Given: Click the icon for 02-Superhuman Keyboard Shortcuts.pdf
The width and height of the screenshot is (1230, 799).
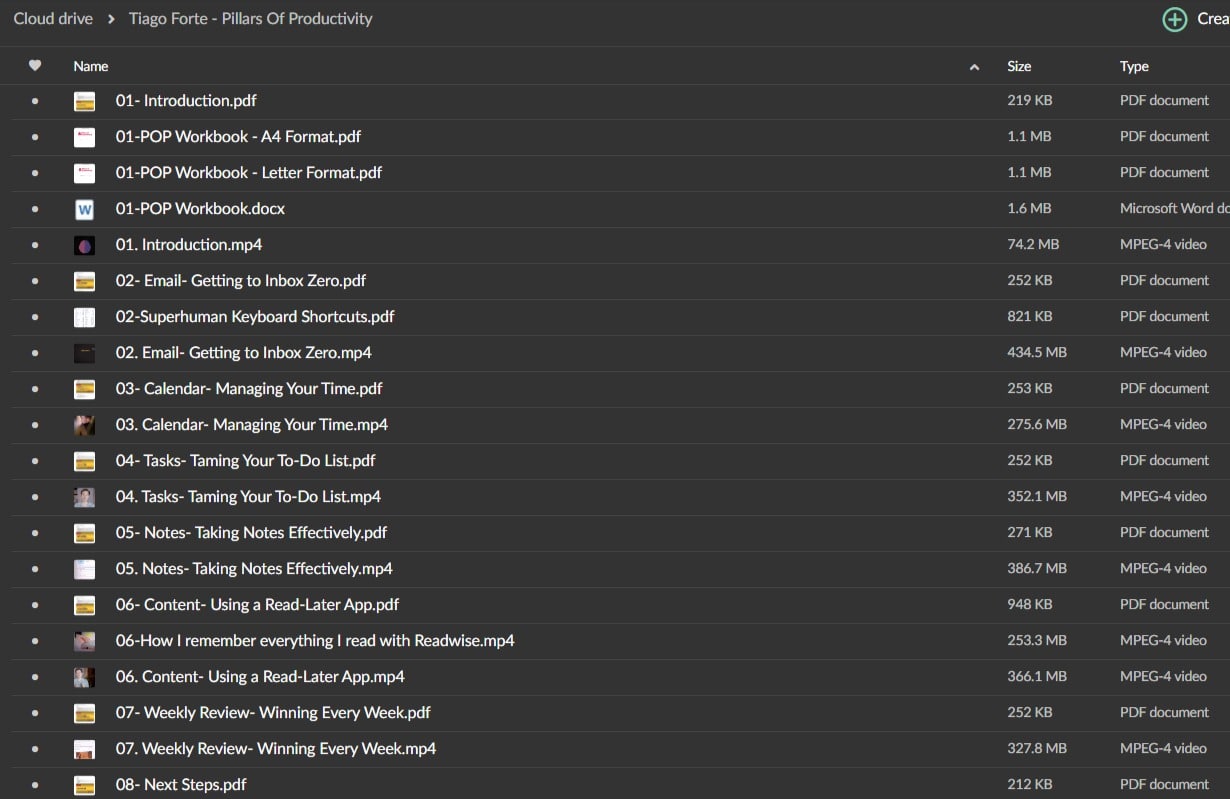Looking at the screenshot, I should click(84, 317).
